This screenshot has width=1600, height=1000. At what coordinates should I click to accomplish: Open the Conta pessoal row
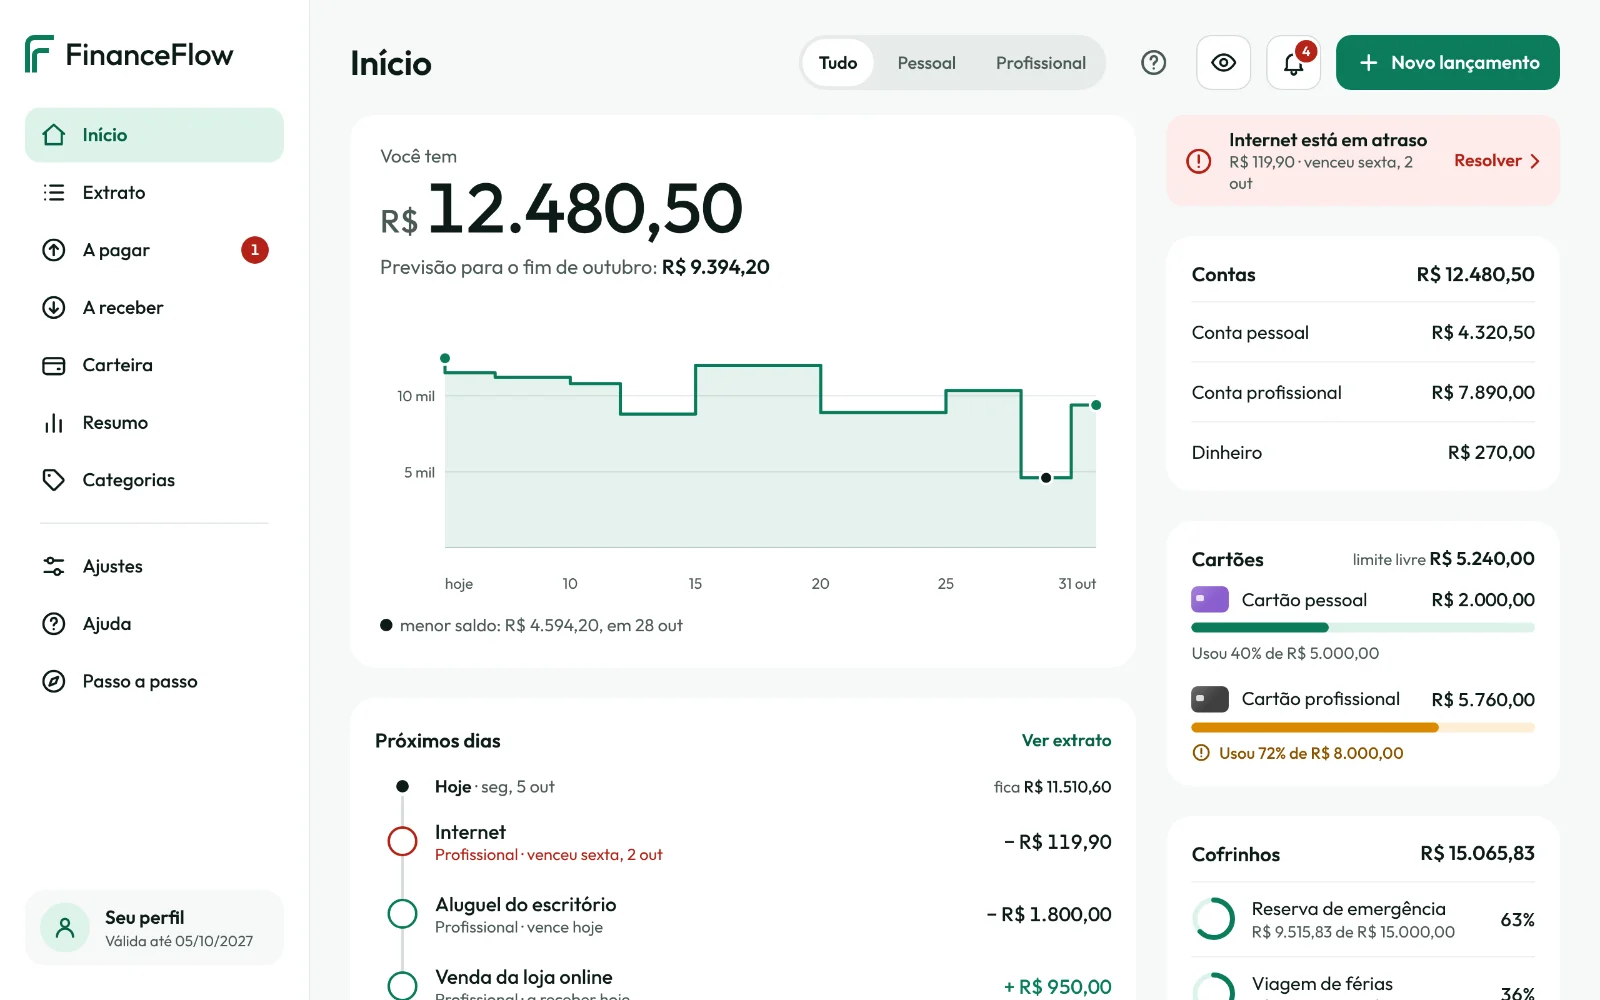[1363, 333]
